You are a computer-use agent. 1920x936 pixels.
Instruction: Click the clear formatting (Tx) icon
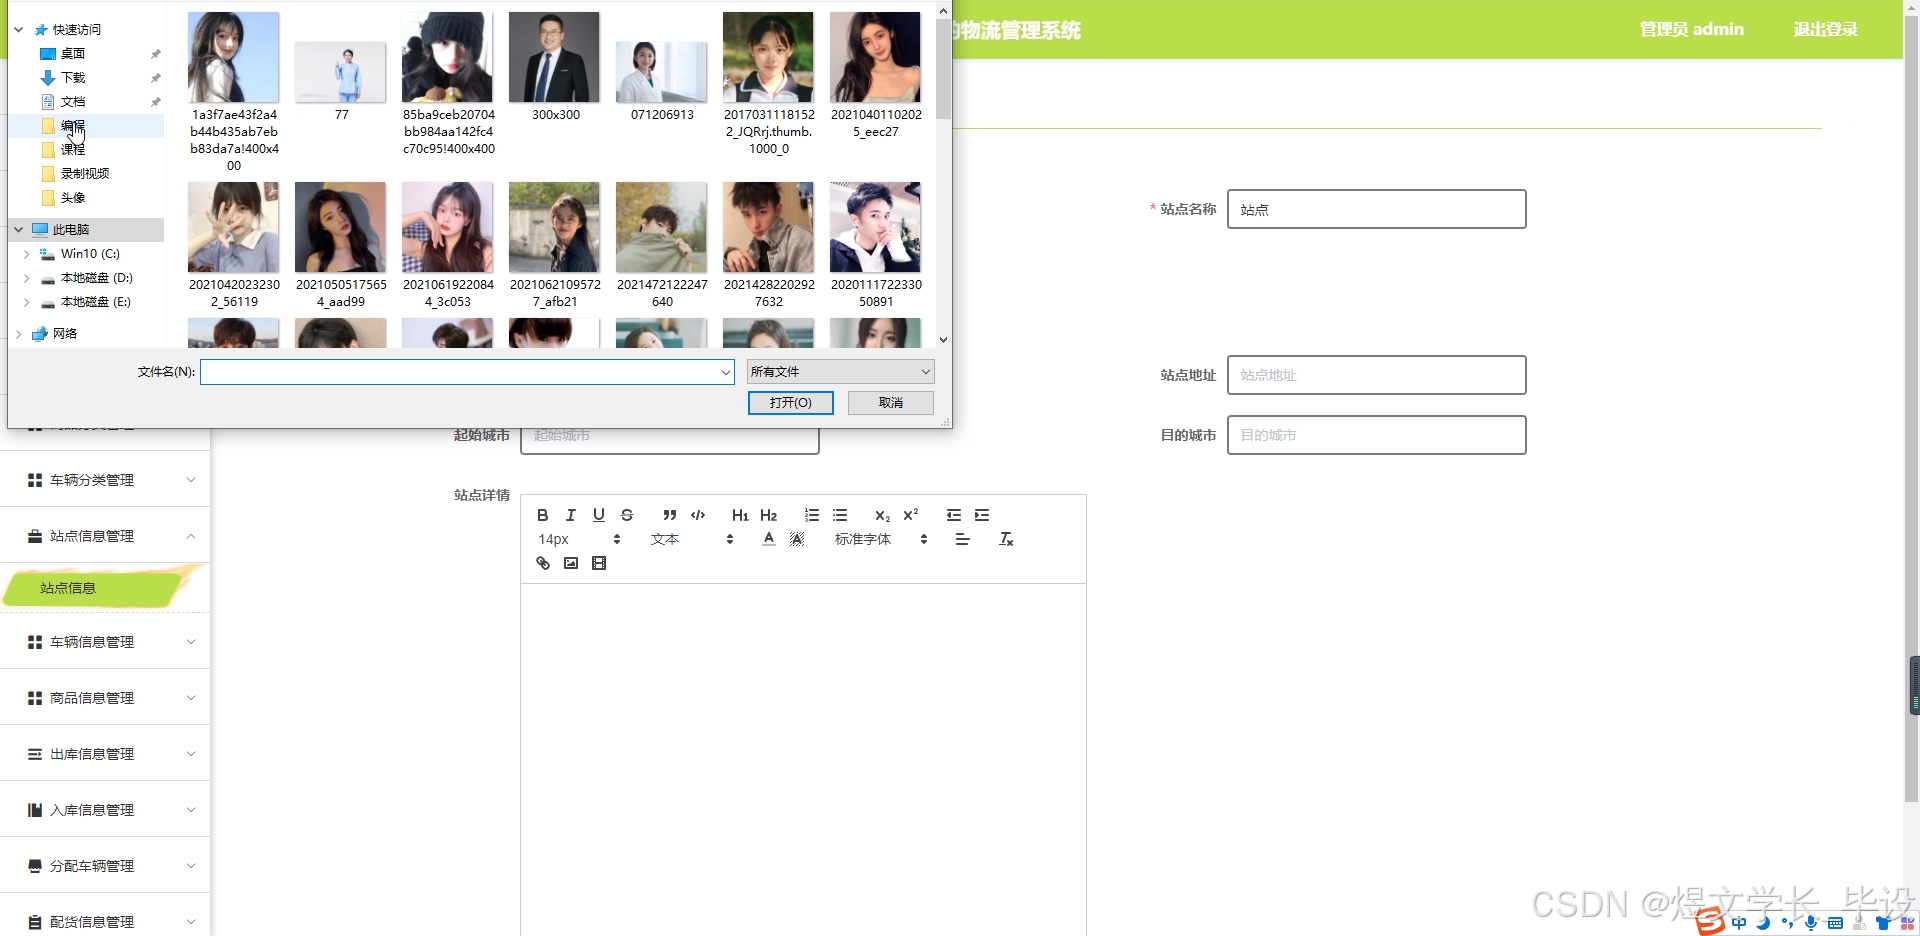tap(1006, 539)
